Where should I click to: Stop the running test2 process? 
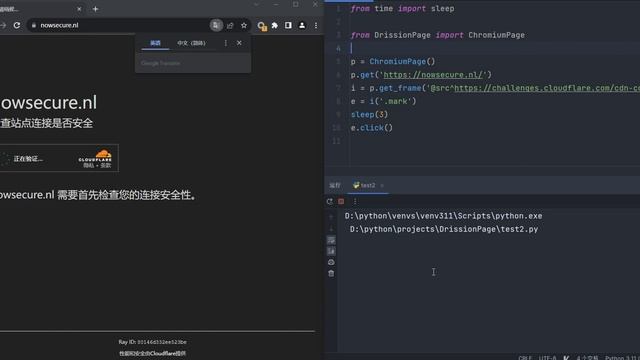point(341,201)
